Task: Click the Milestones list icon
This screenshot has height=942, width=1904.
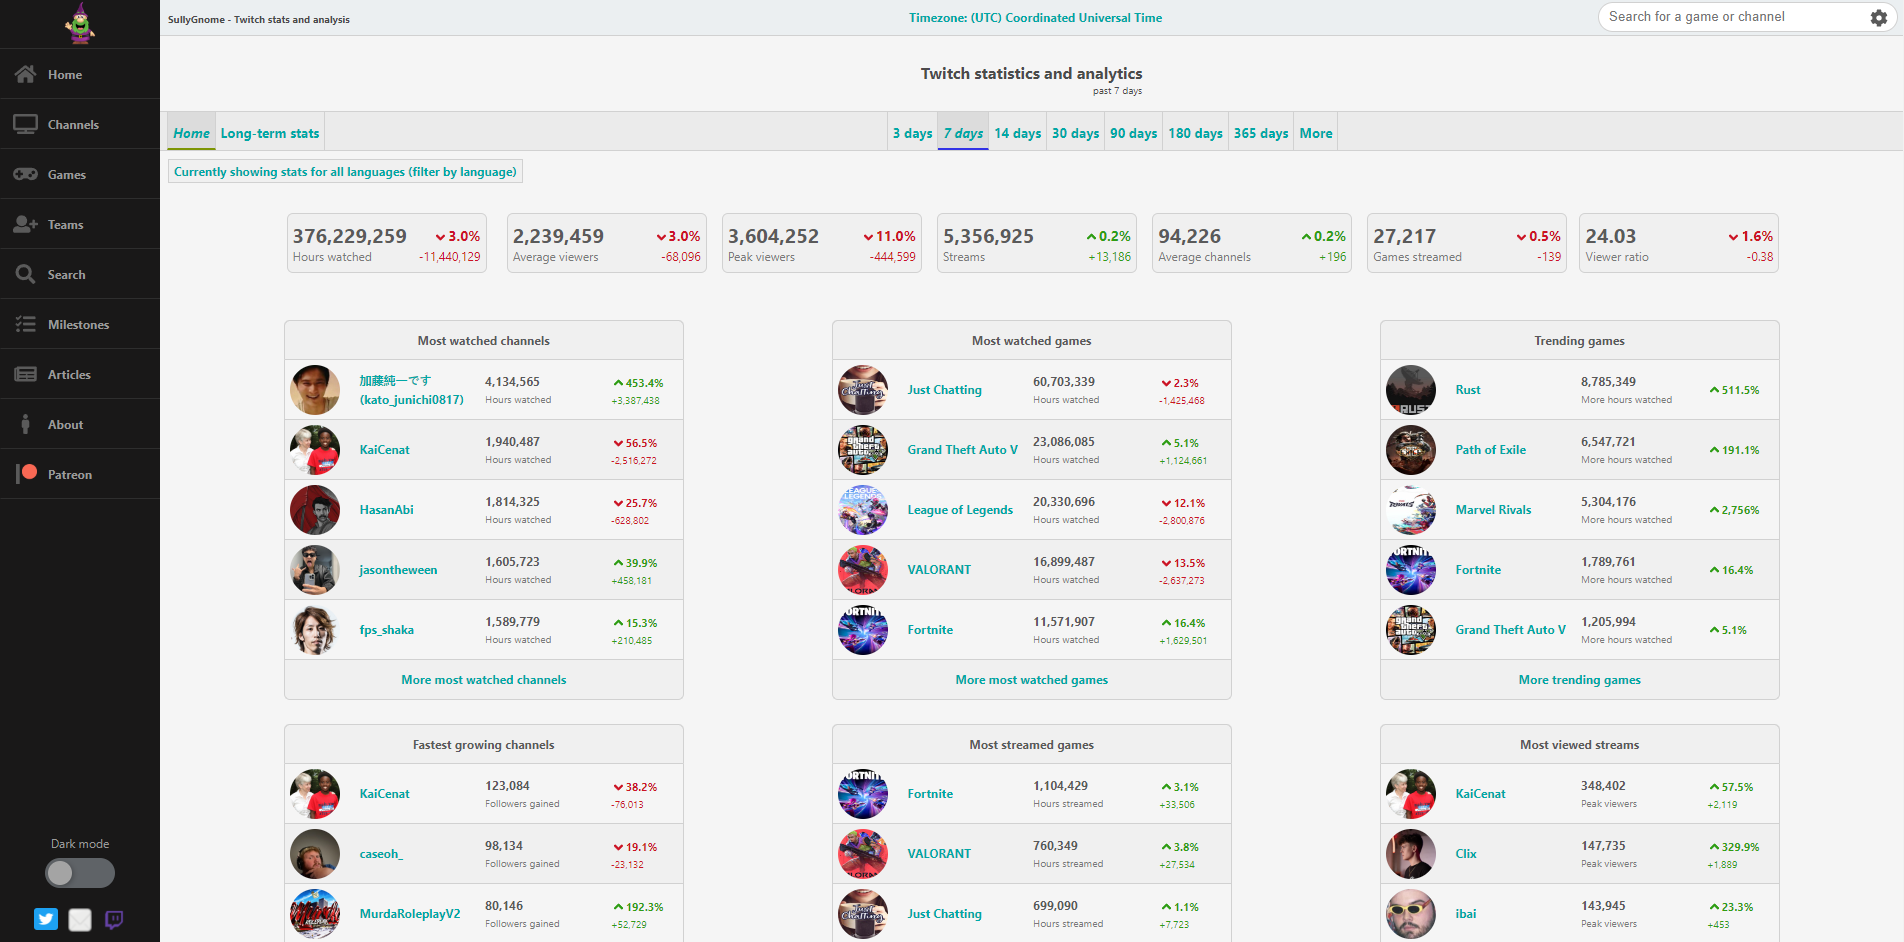Action: coord(26,324)
